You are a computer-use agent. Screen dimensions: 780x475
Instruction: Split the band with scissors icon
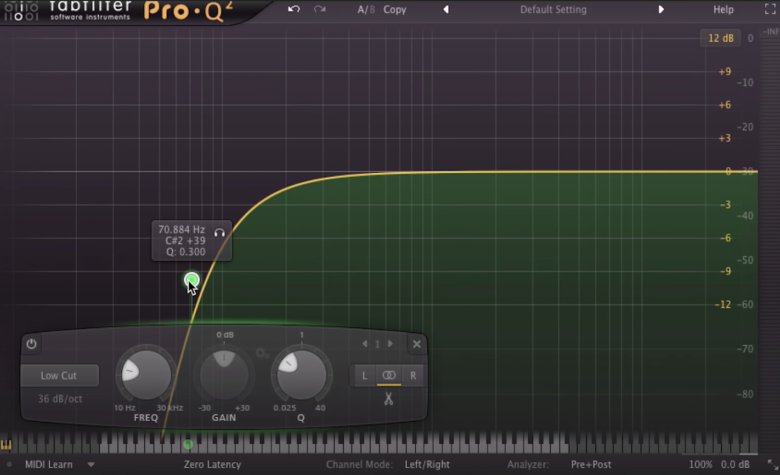point(389,398)
